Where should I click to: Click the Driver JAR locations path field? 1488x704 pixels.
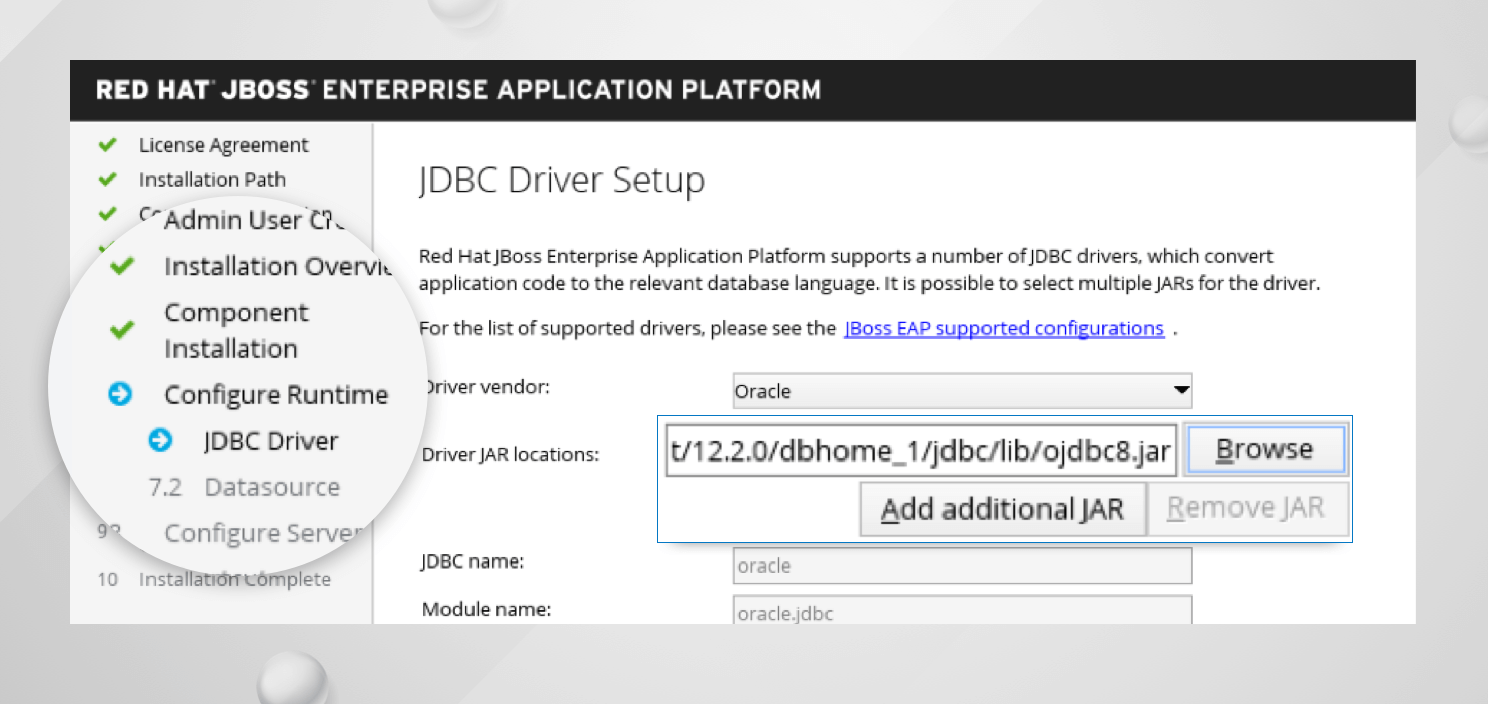[x=921, y=450]
